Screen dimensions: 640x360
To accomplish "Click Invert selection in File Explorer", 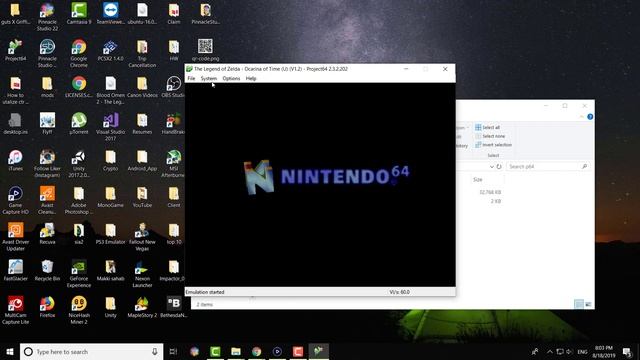I will click(x=493, y=145).
